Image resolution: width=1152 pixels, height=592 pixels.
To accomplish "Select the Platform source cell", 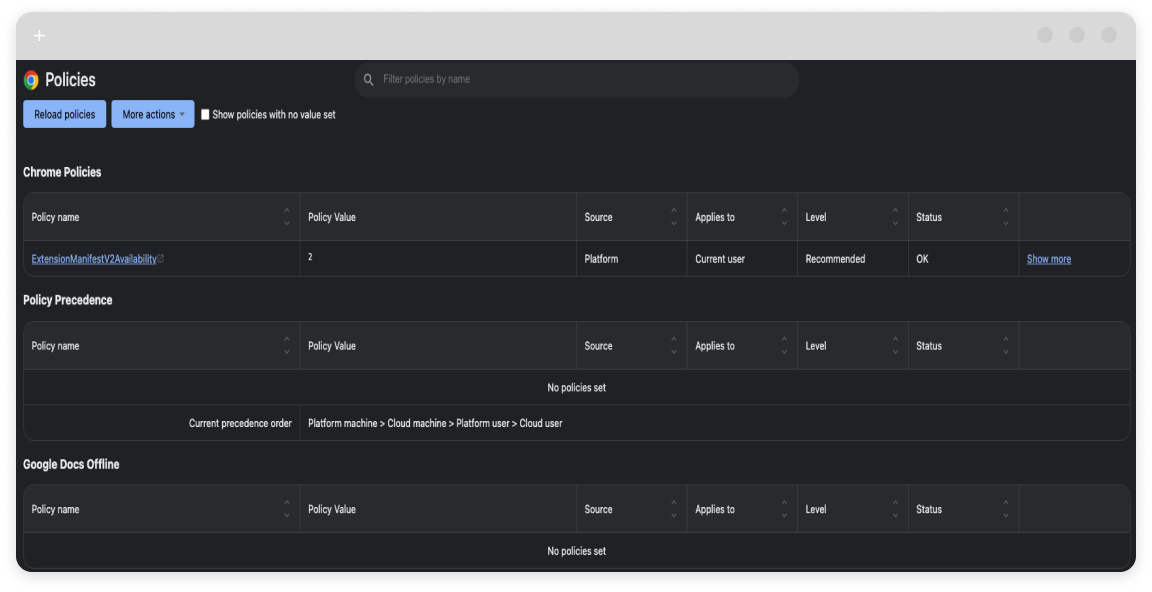I will pyautogui.click(x=631, y=259).
